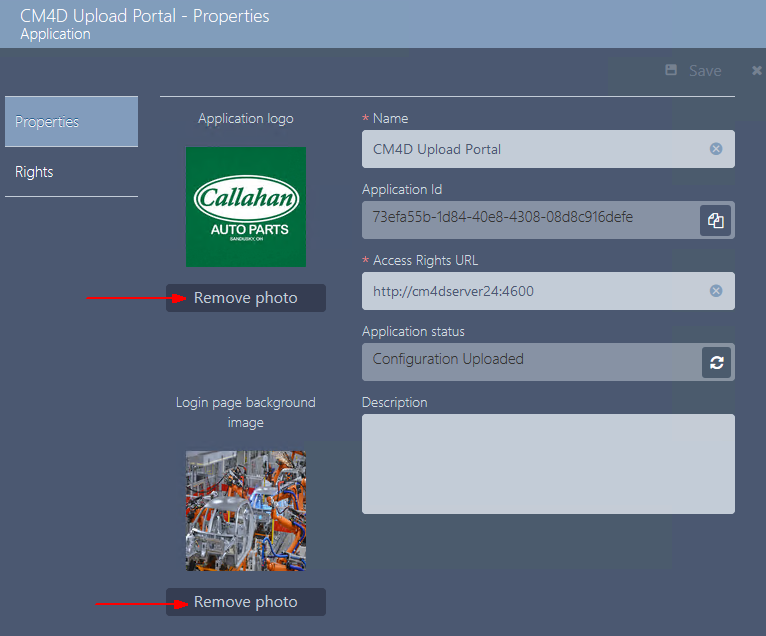
Task: Focus the Name input with CM4D Upload Portal
Action: coord(530,149)
